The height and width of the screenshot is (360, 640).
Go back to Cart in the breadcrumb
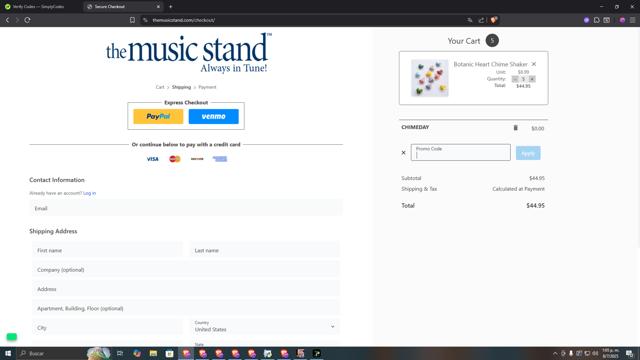(x=160, y=87)
